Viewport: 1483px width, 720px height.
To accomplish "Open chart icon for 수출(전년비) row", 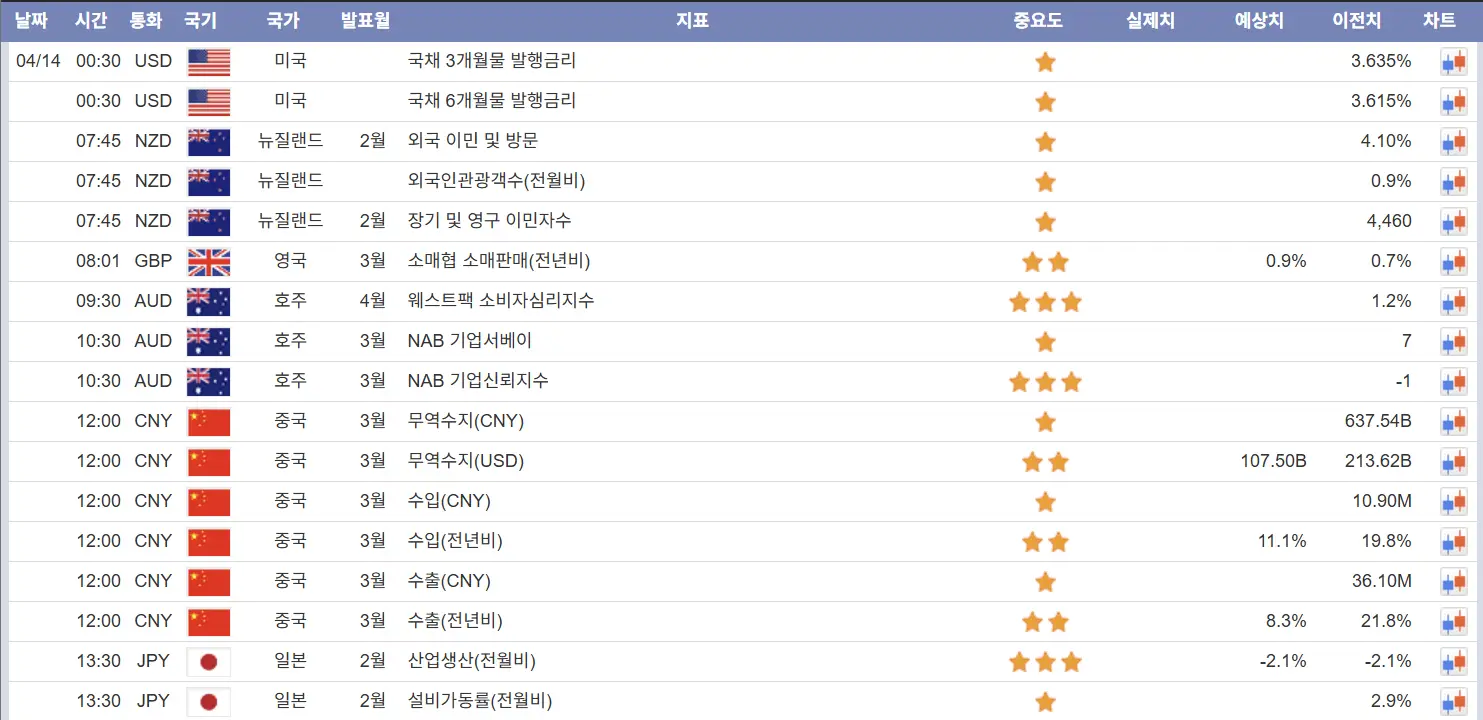I will pos(1453,622).
